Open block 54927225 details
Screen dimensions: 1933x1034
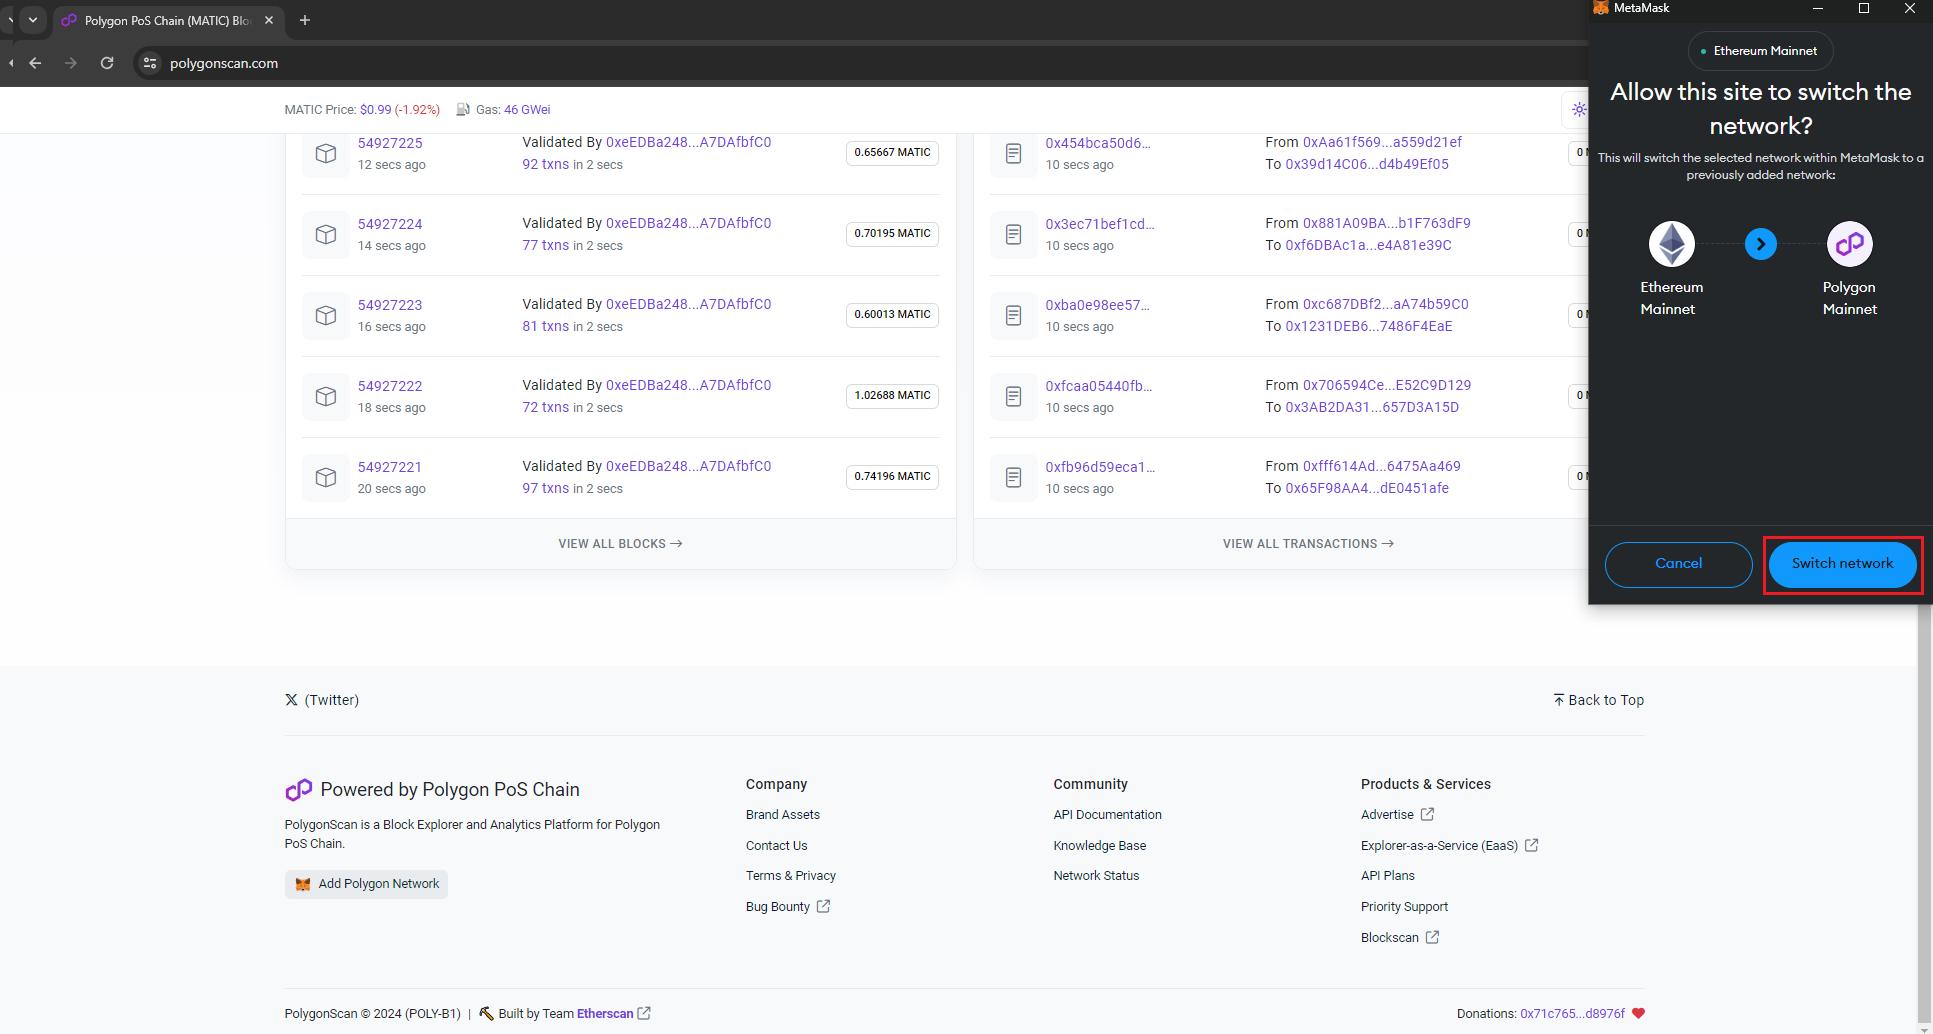pyautogui.click(x=390, y=143)
